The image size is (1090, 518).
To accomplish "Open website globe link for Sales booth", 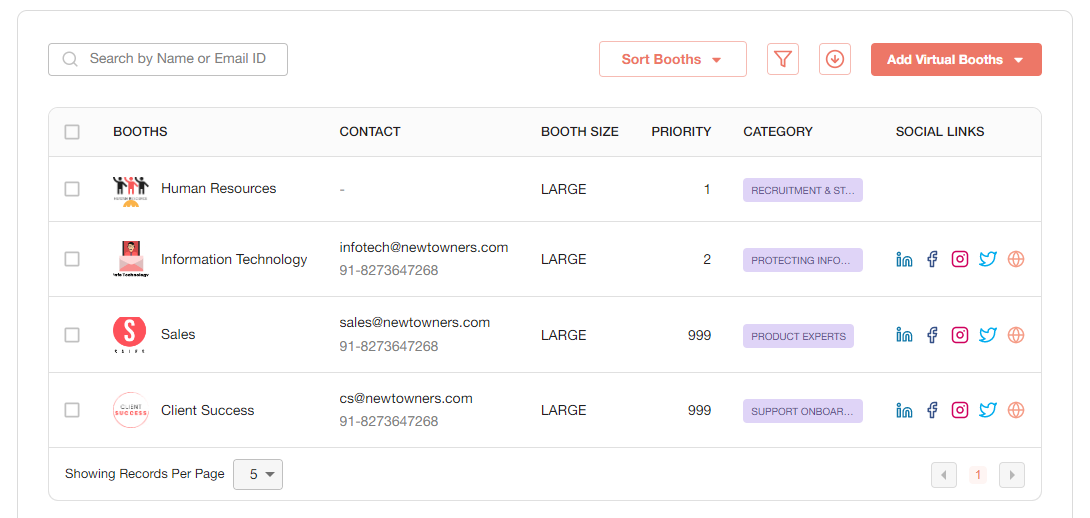I will point(1016,335).
